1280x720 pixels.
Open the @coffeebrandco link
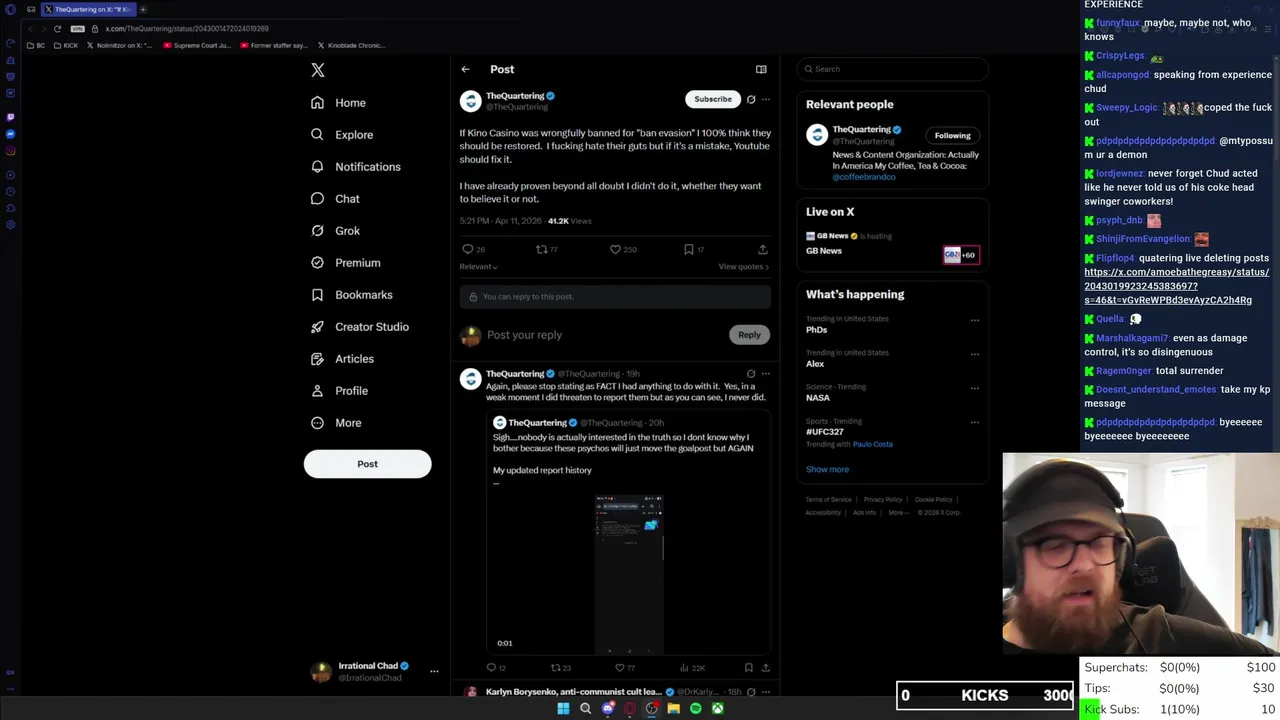[x=864, y=177]
